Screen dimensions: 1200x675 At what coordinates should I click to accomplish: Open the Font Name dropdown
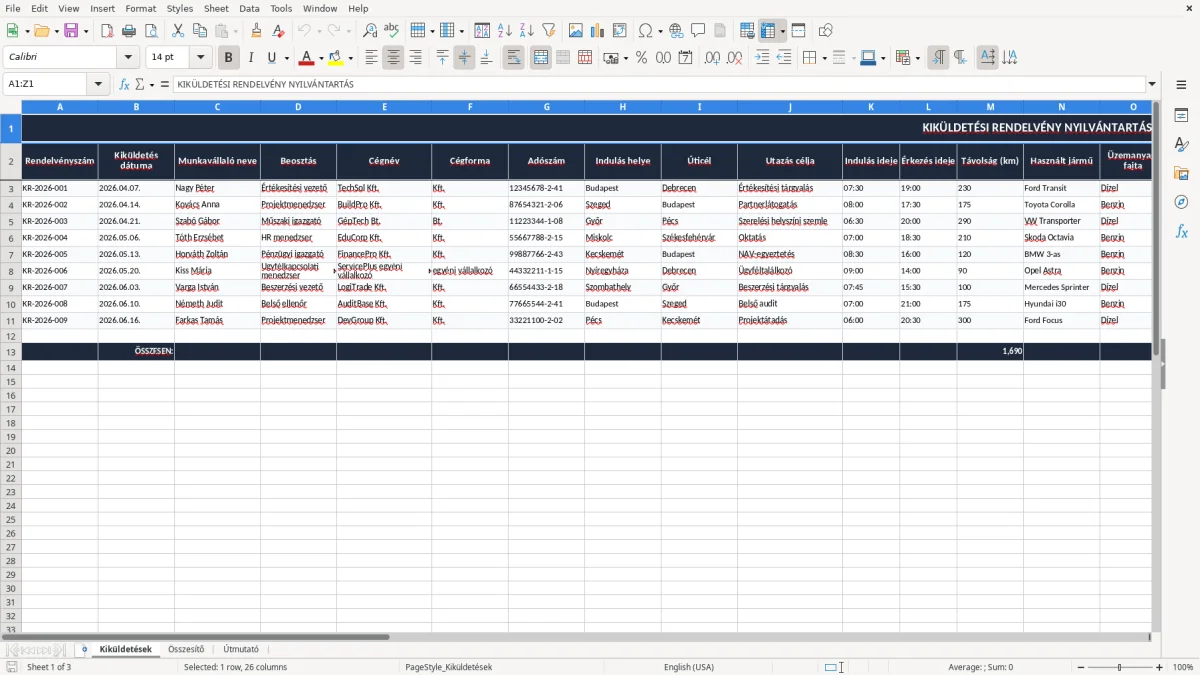[x=128, y=58]
